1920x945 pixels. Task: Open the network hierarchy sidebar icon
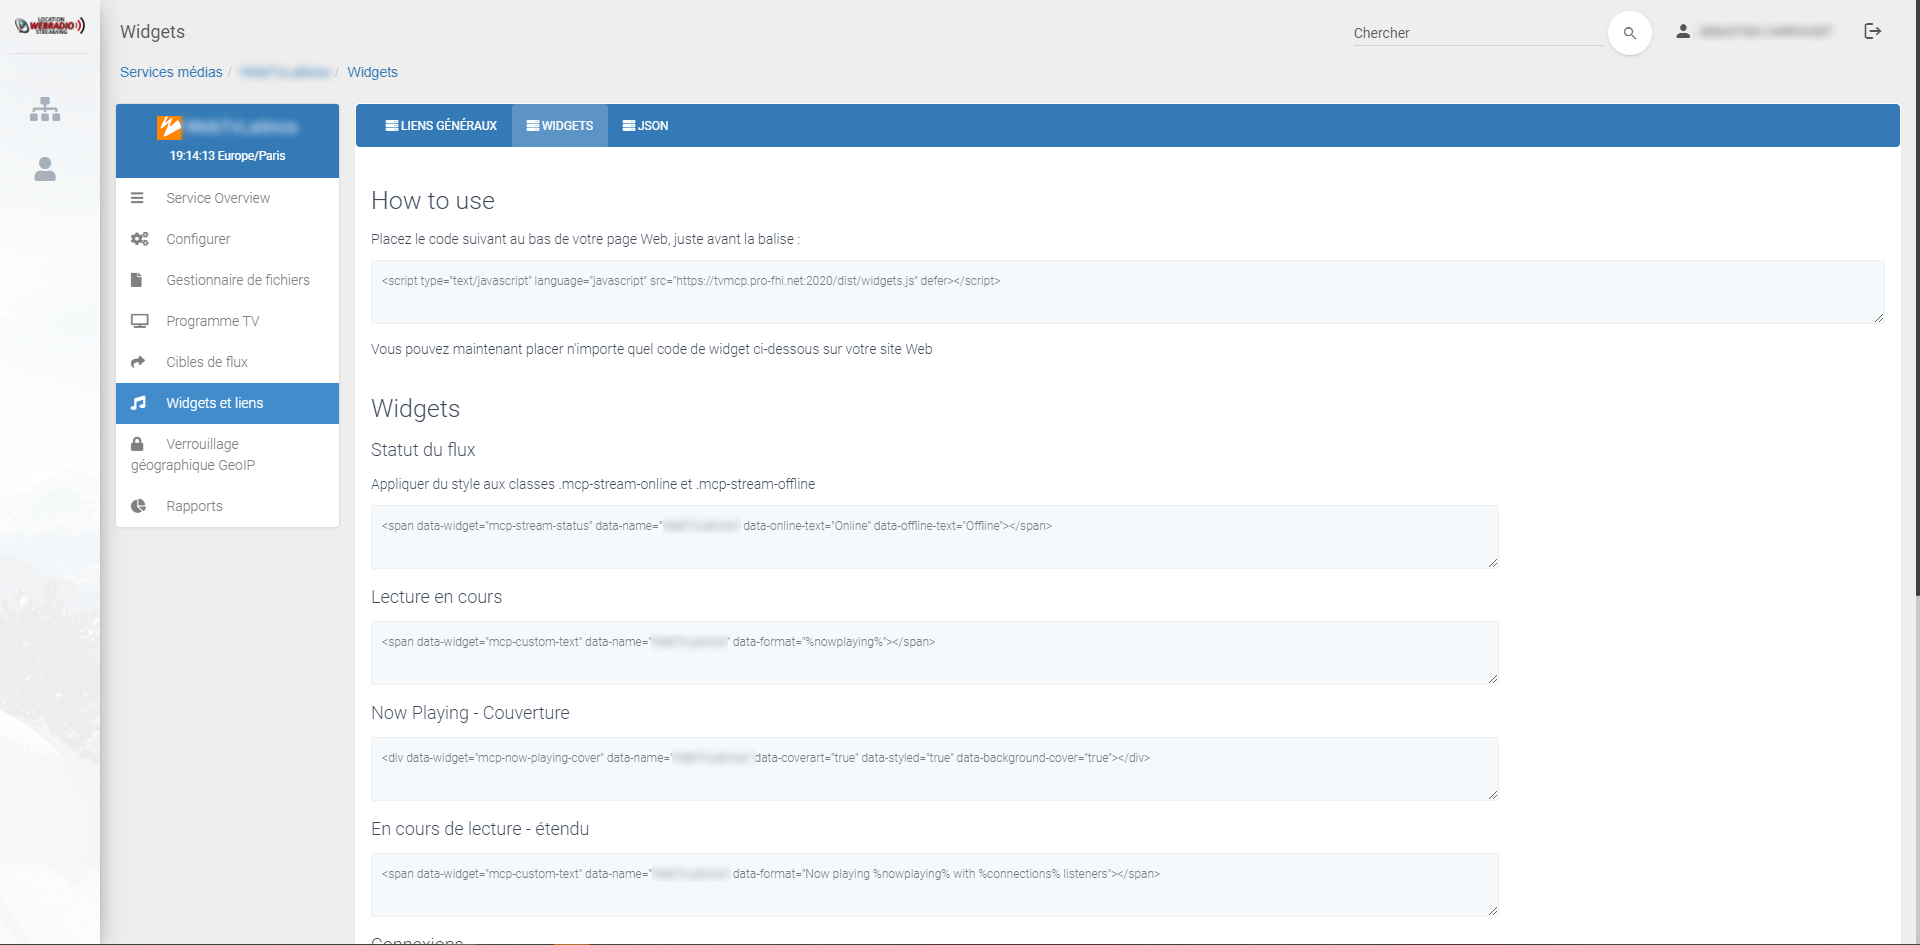tap(45, 109)
